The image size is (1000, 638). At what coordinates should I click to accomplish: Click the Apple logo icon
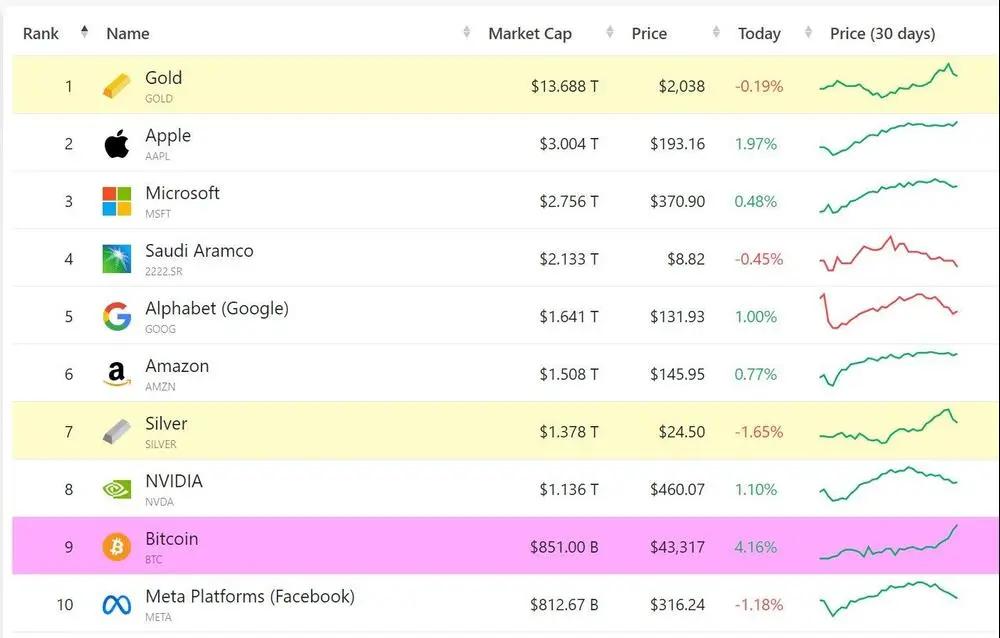[117, 144]
